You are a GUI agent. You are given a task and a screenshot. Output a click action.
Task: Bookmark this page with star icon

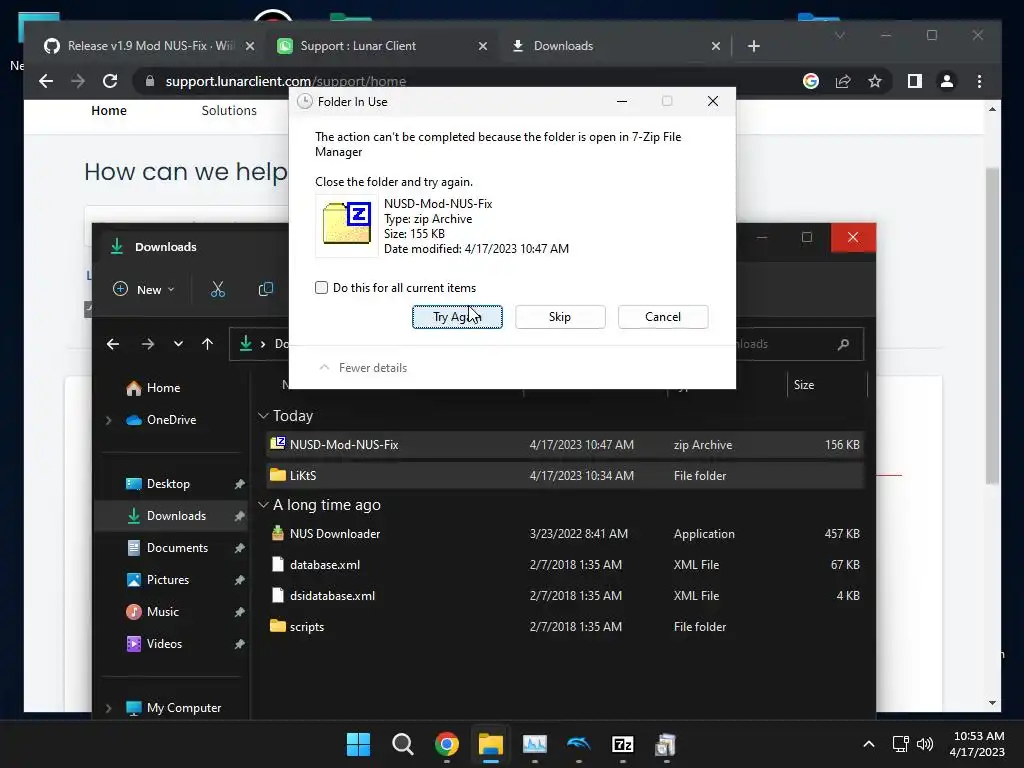(x=875, y=81)
